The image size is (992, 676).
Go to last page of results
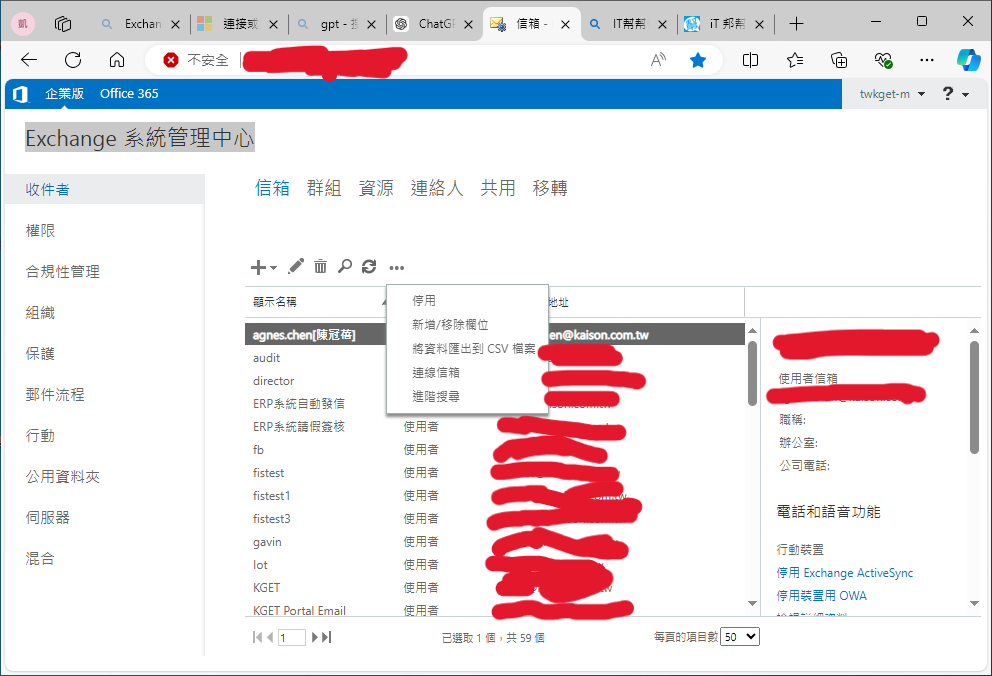326,637
